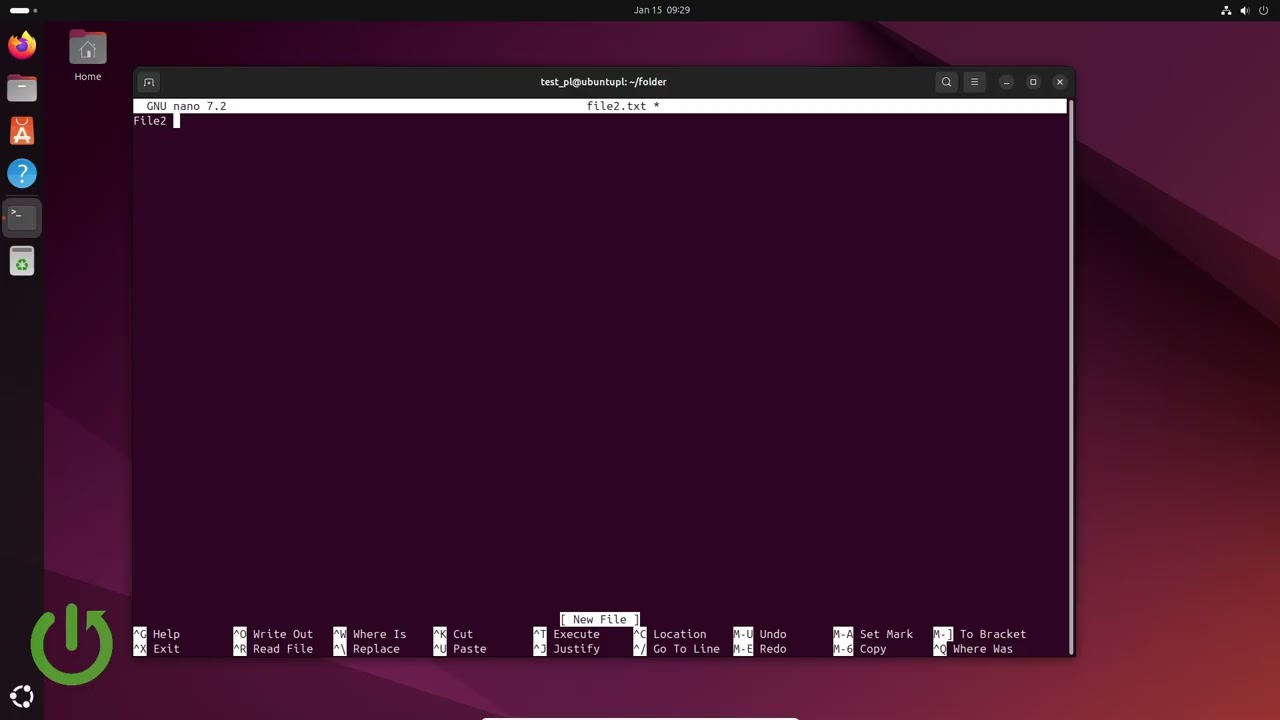Click the volume icon in top bar
Image resolution: width=1280 pixels, height=720 pixels.
[x=1245, y=10]
